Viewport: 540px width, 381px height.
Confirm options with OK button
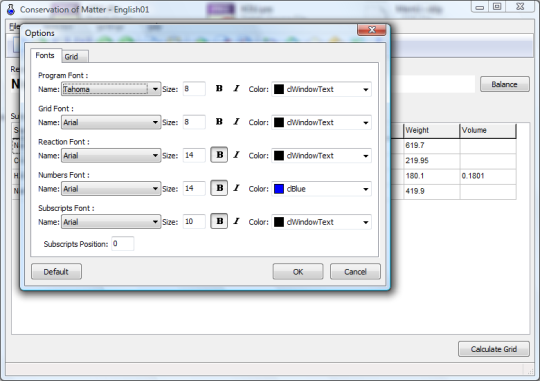click(298, 271)
